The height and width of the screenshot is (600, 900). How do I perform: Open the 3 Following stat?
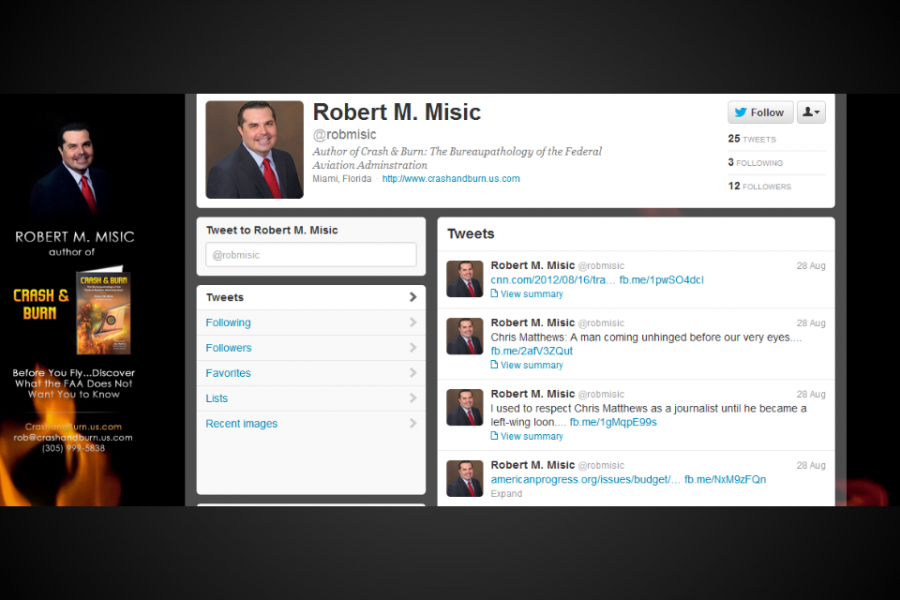pyautogui.click(x=755, y=162)
